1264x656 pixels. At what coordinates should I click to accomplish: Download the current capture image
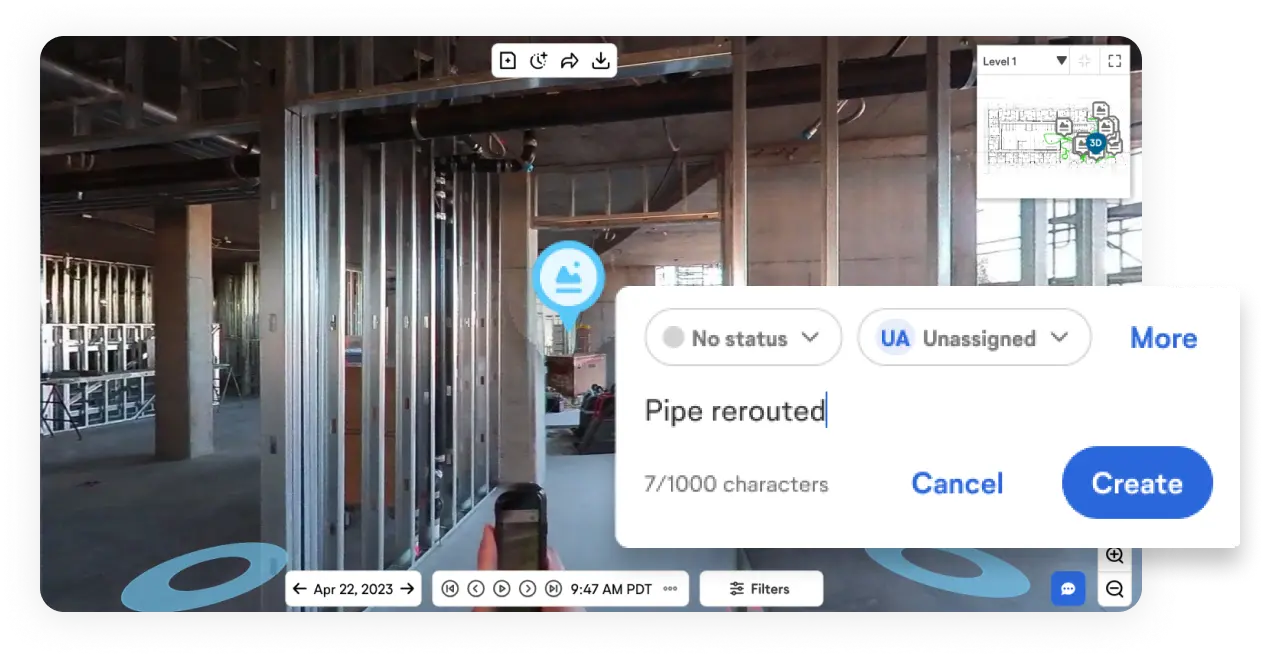click(600, 61)
